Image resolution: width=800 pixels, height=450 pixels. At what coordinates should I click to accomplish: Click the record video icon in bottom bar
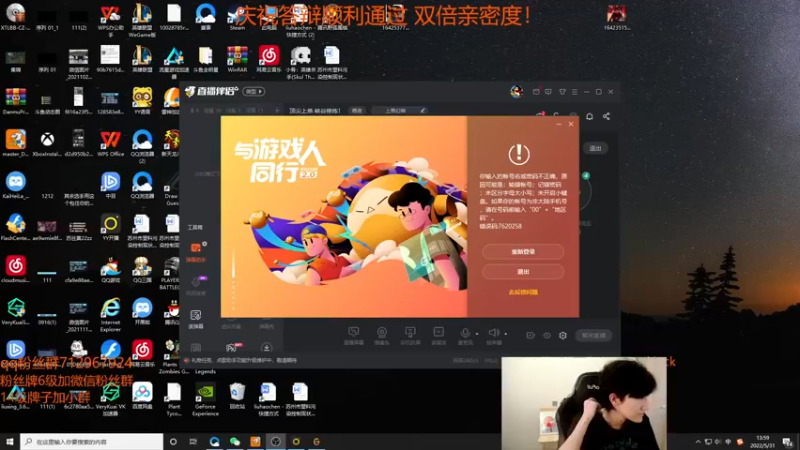[531, 335]
